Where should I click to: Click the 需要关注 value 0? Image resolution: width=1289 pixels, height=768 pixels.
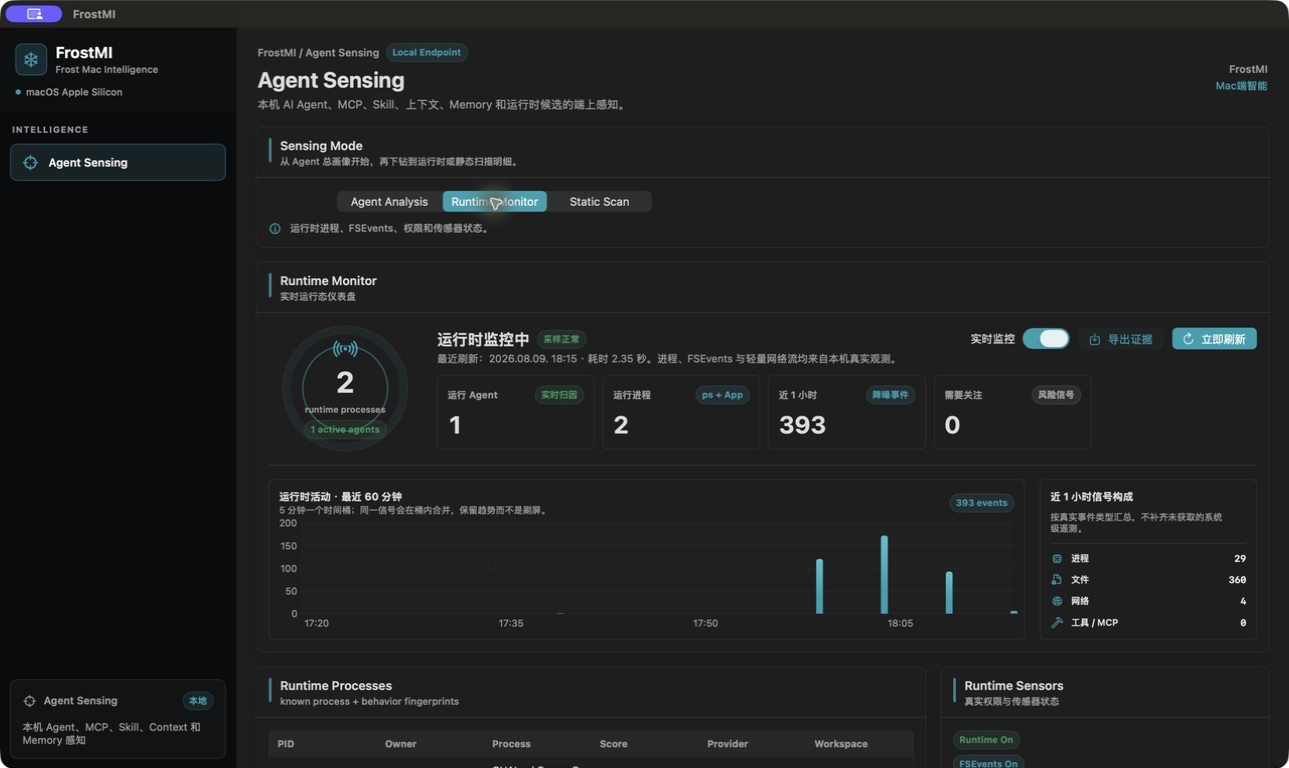(x=952, y=425)
